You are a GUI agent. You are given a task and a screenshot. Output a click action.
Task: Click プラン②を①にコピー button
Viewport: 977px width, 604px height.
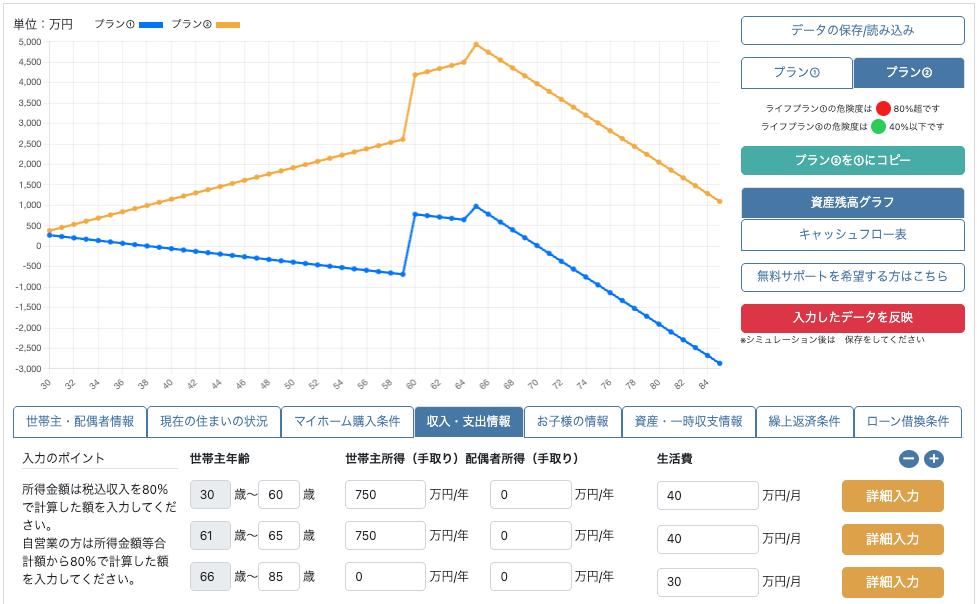[852, 159]
